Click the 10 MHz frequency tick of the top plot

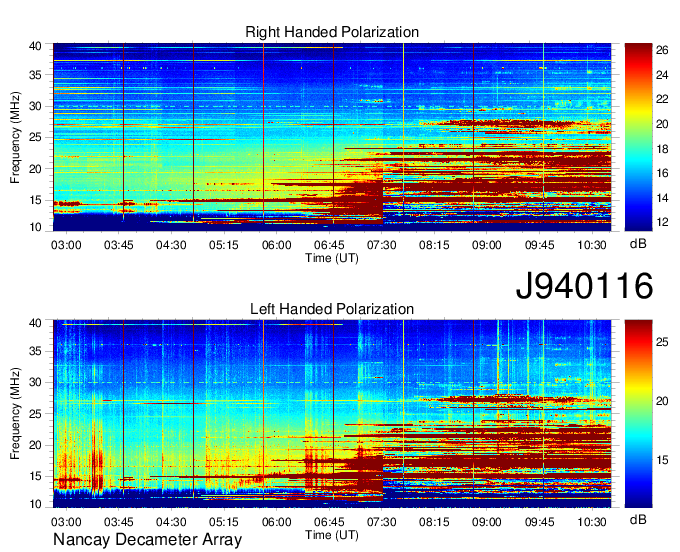(35, 227)
